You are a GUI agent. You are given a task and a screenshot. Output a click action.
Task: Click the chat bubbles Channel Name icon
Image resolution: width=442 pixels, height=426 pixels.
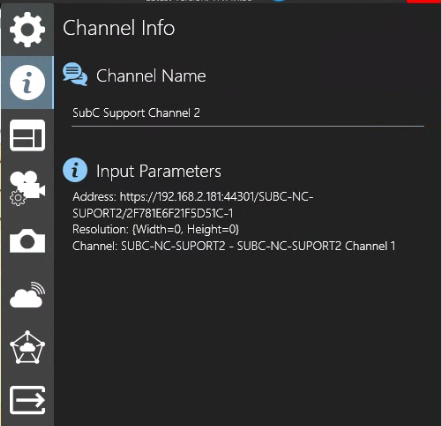(x=75, y=74)
